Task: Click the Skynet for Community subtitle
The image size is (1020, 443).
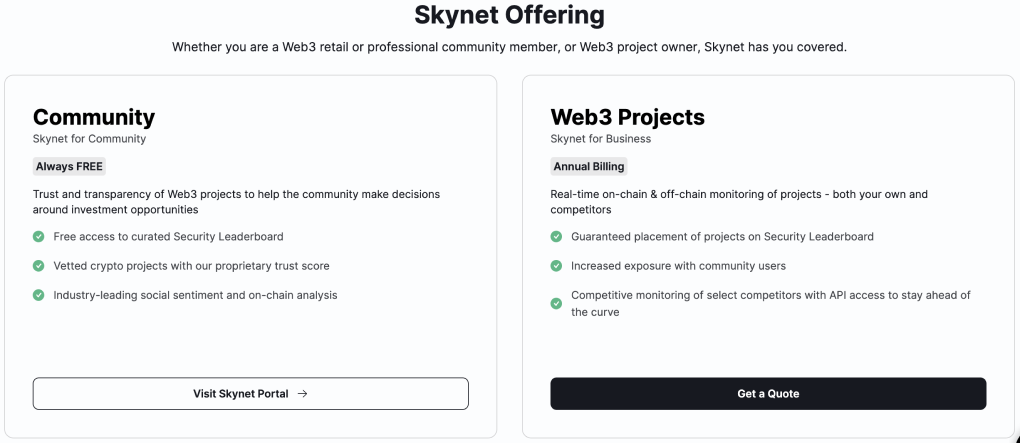Action: [x=89, y=139]
